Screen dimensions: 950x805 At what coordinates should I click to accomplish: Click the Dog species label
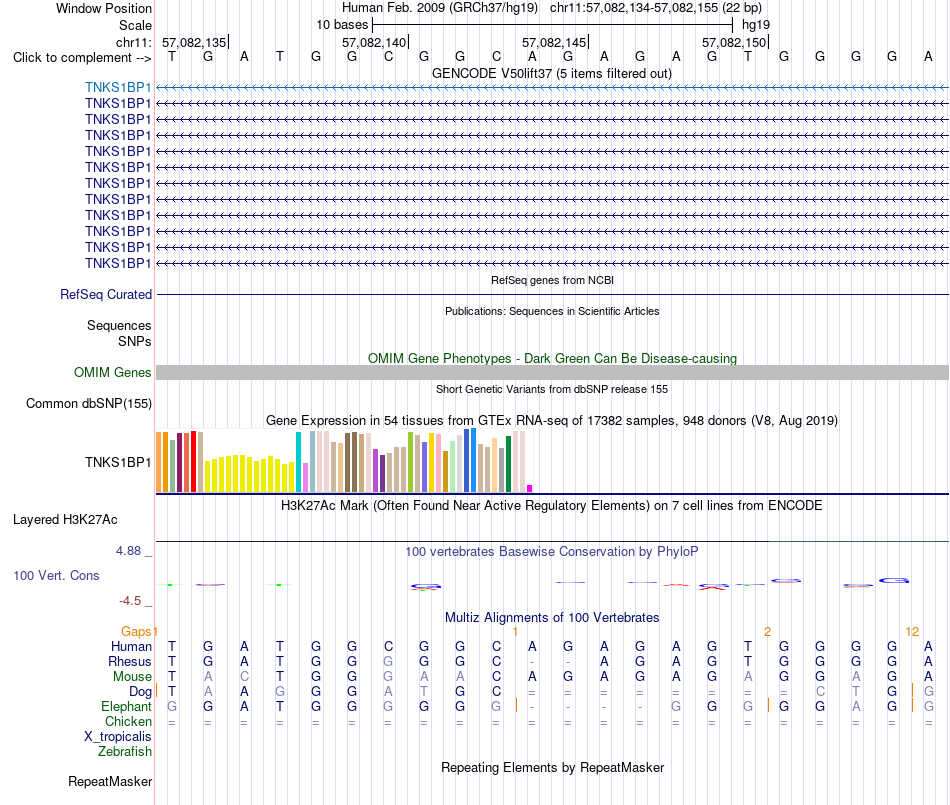140,692
